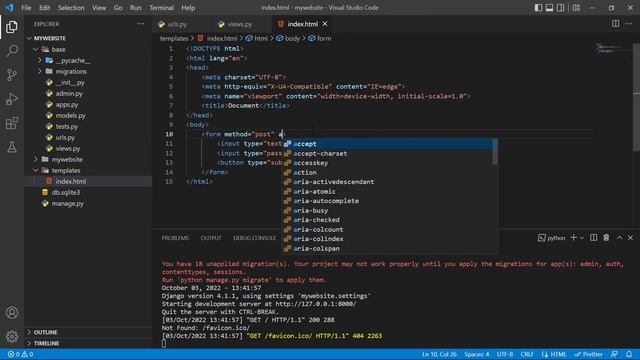Image resolution: width=640 pixels, height=360 pixels.
Task: Open the File menu
Action: [x=26, y=8]
